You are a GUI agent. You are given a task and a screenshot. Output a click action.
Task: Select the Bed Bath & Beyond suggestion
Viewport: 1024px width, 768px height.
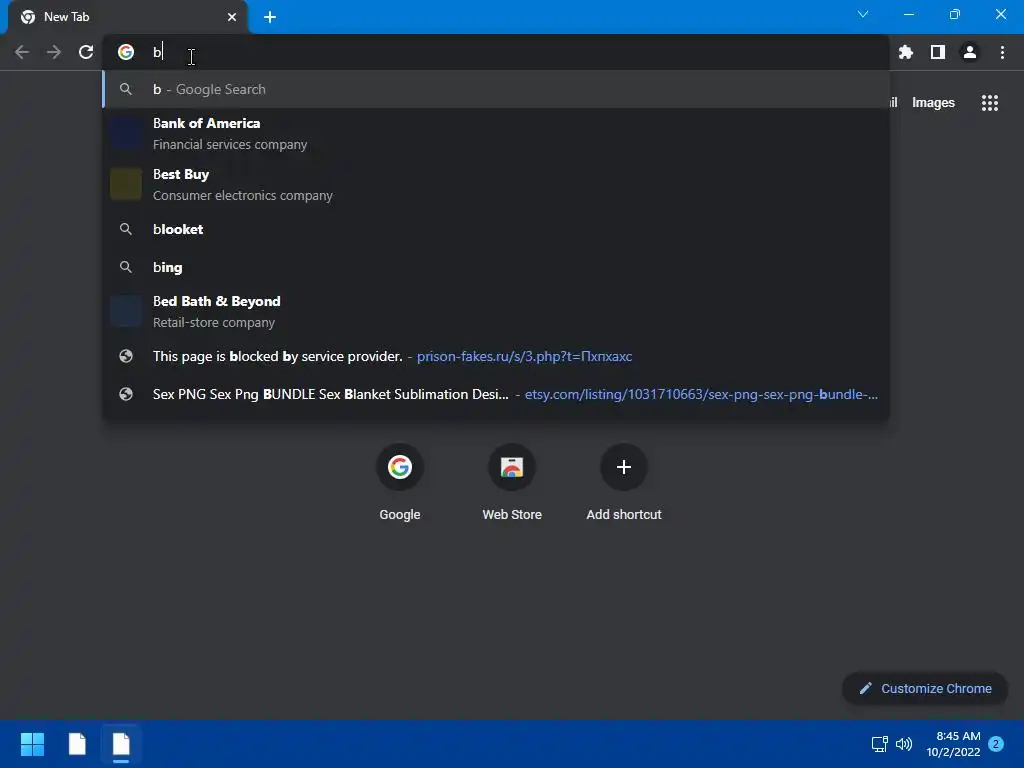496,312
